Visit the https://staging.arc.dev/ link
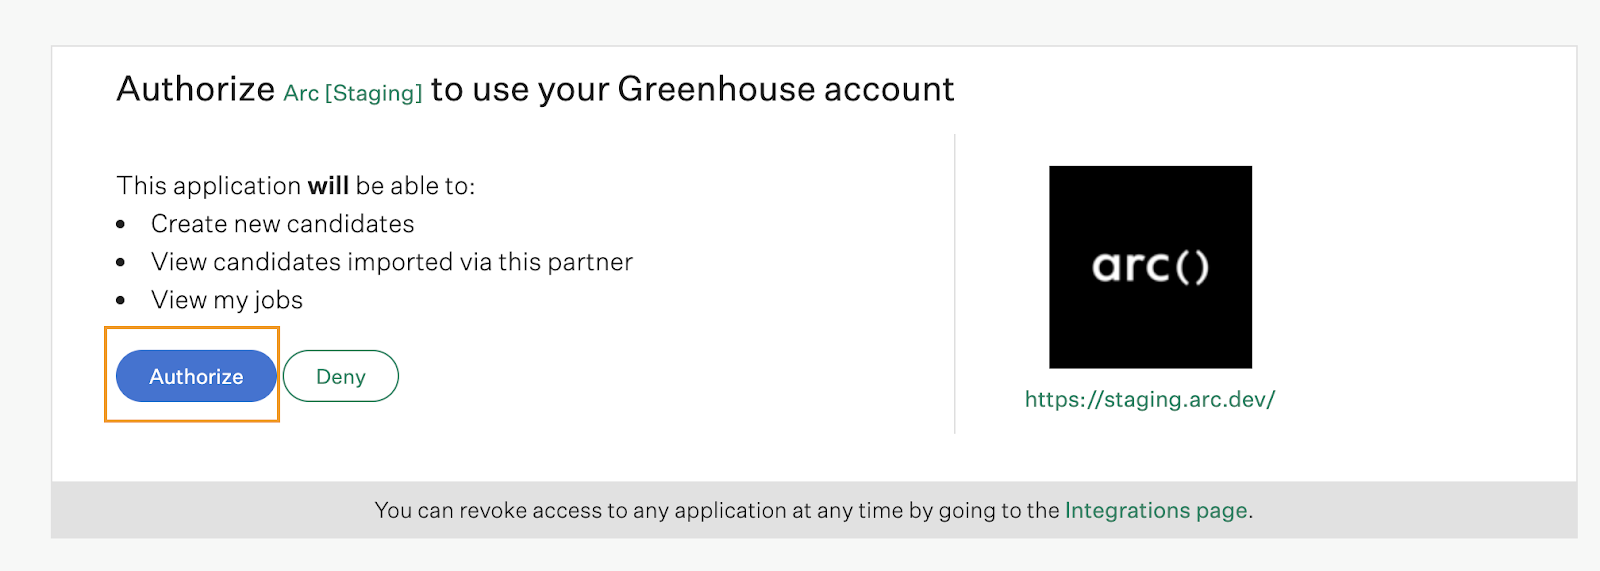The image size is (1600, 571). (x=1150, y=399)
